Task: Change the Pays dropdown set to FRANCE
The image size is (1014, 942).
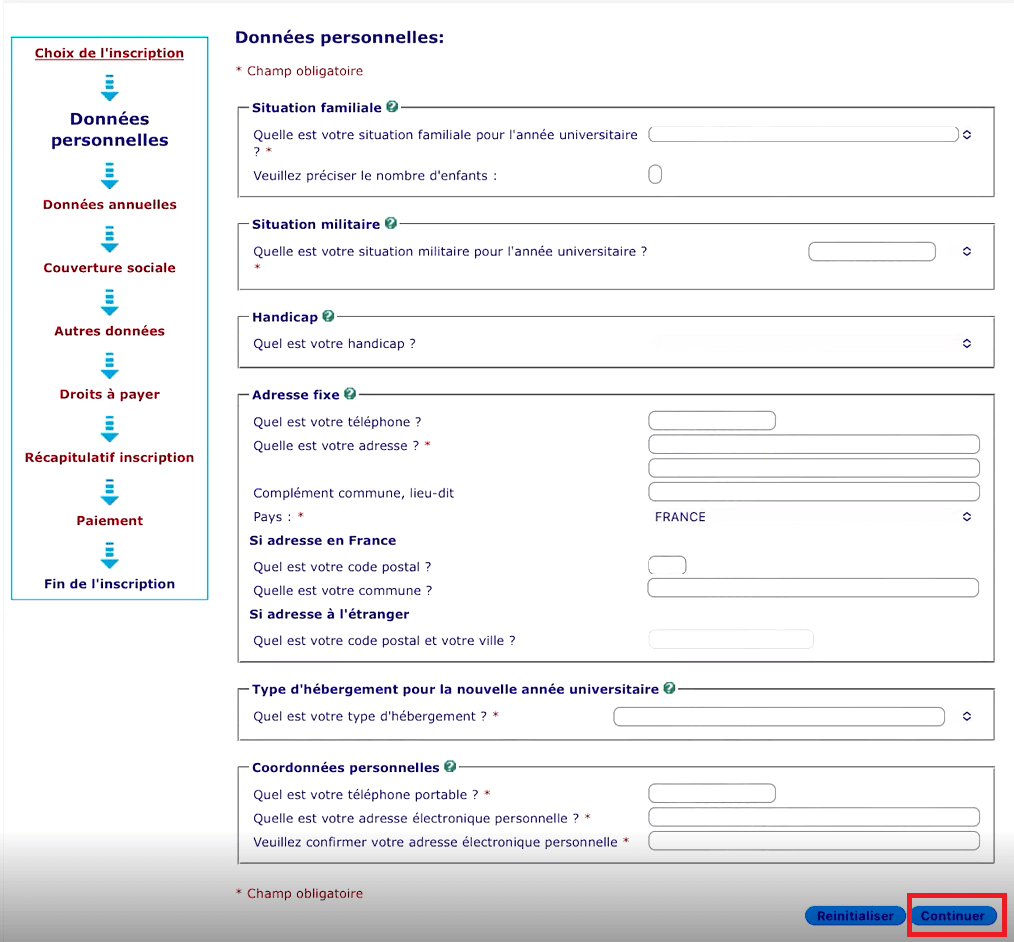Action: [812, 517]
